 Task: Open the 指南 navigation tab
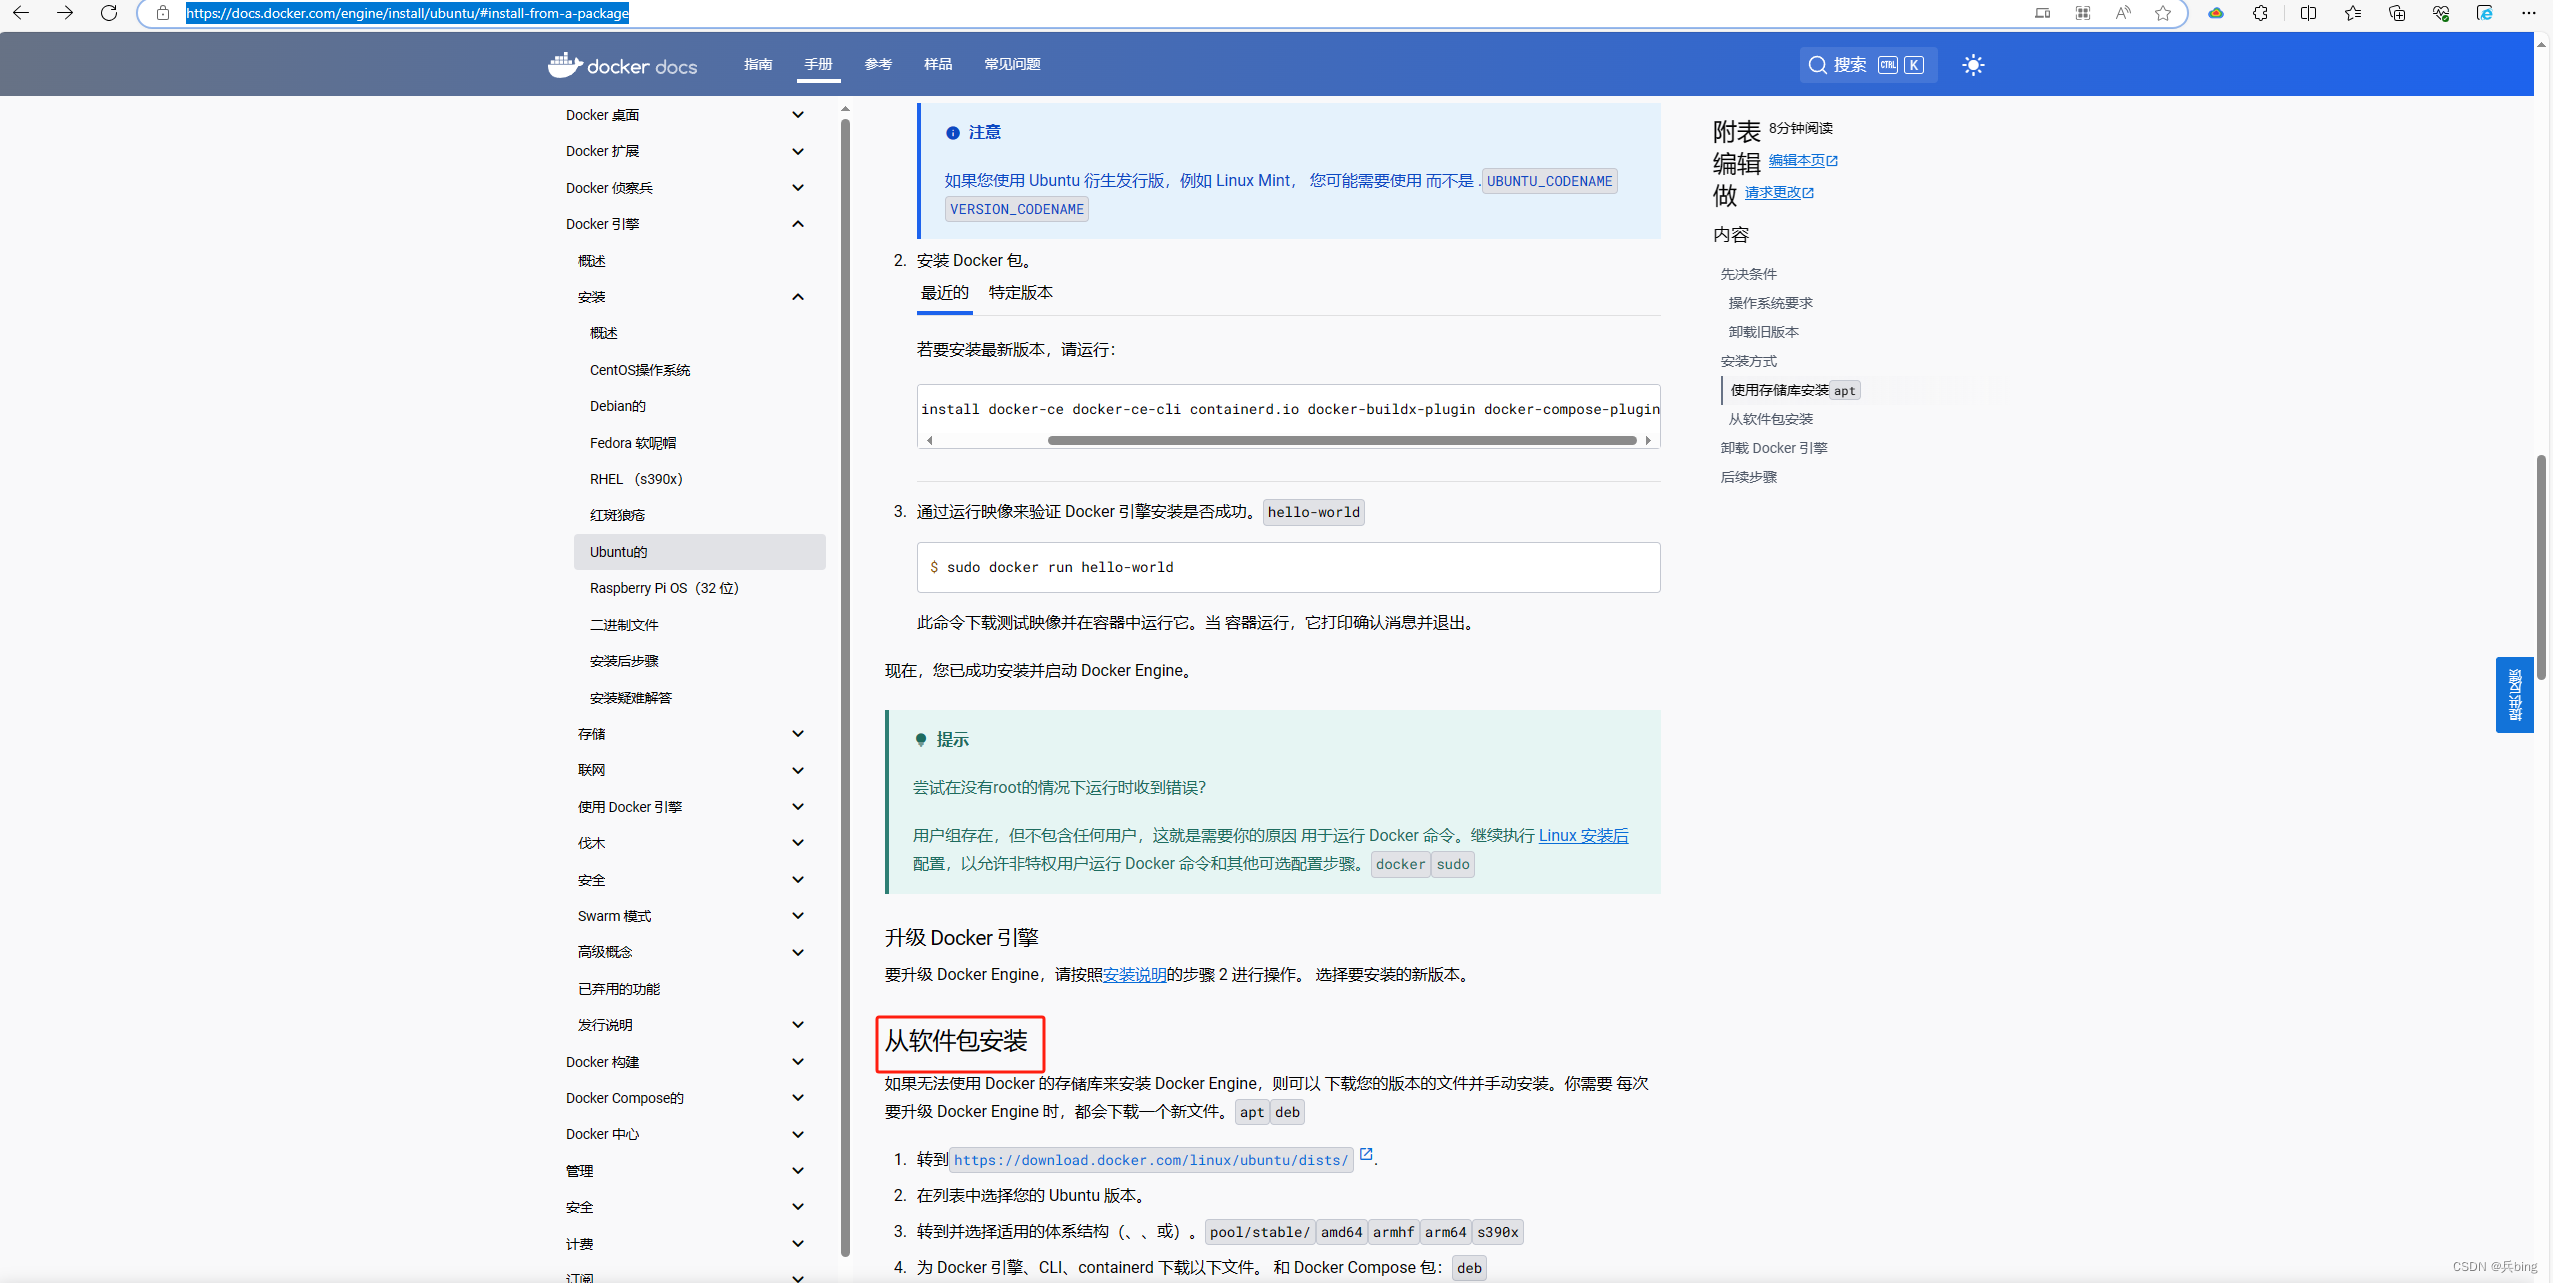tap(758, 64)
